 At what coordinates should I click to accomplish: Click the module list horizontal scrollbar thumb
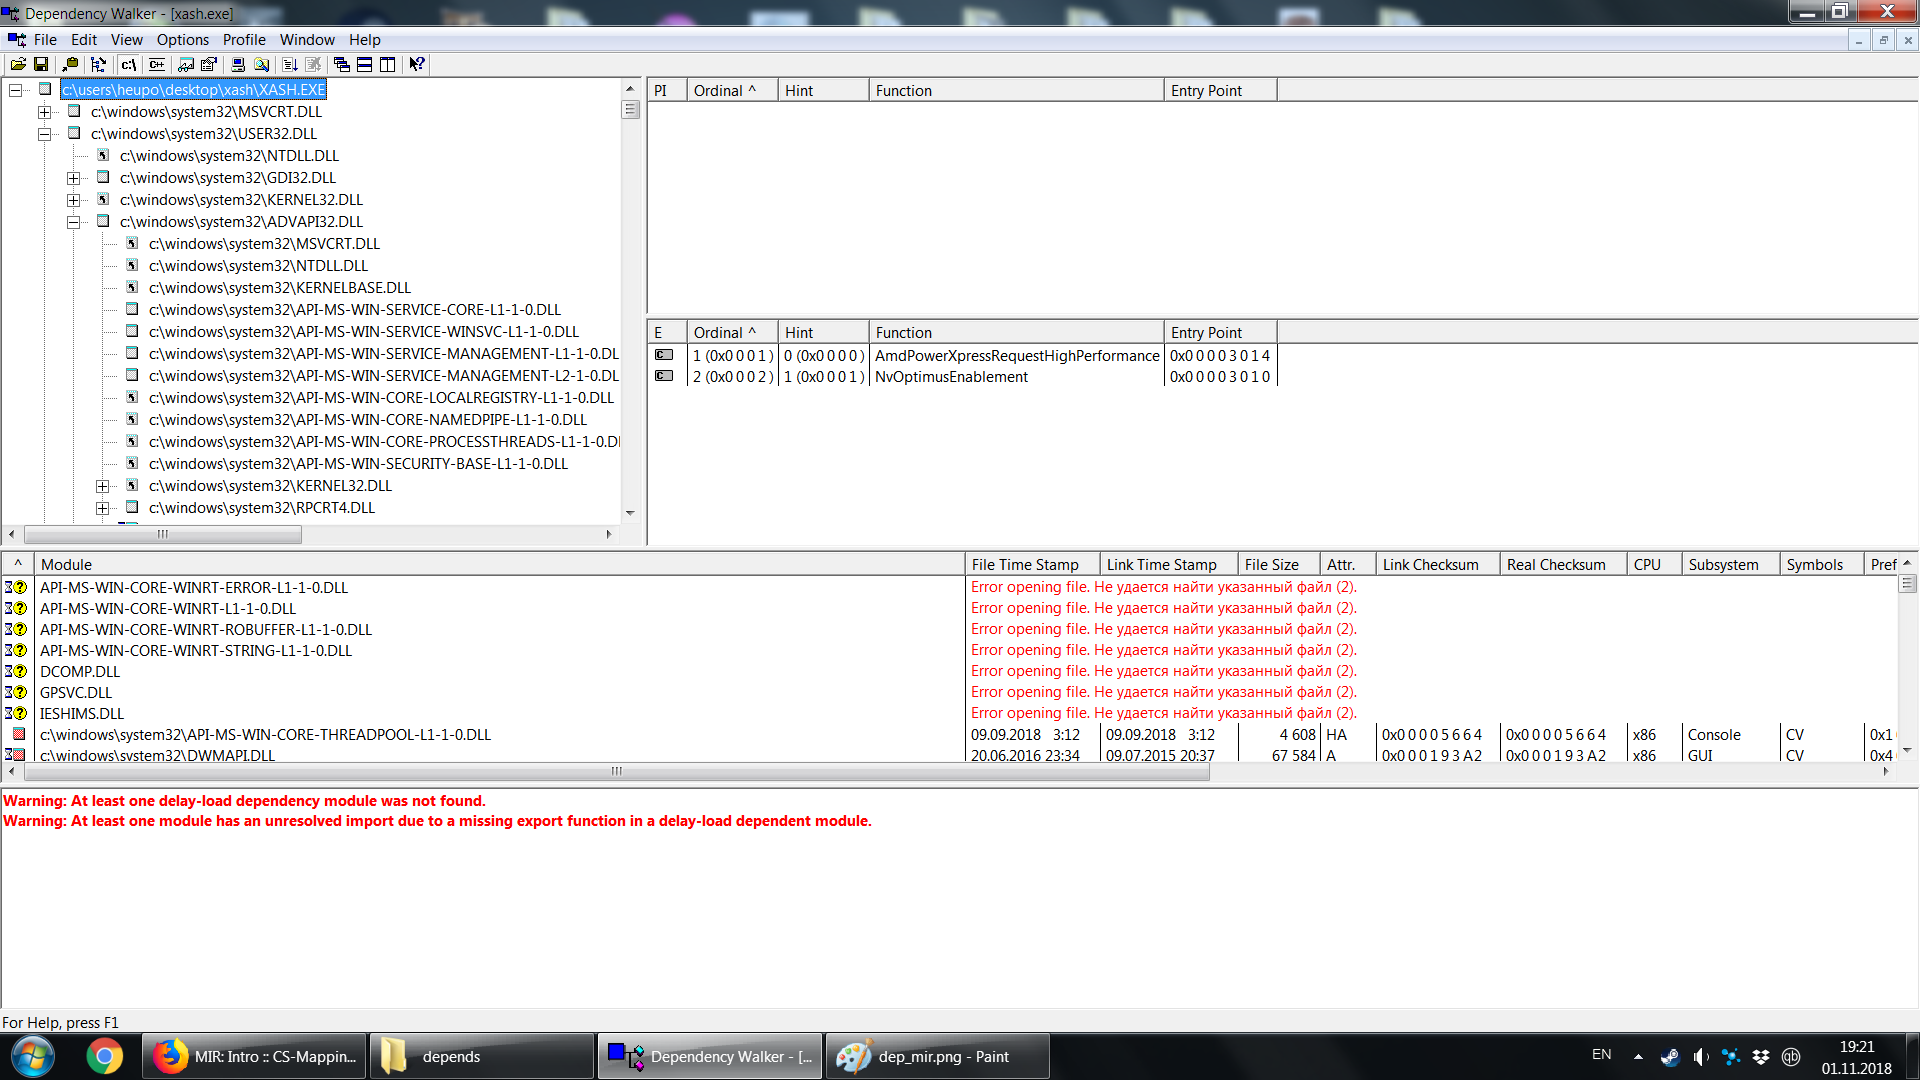(x=616, y=772)
